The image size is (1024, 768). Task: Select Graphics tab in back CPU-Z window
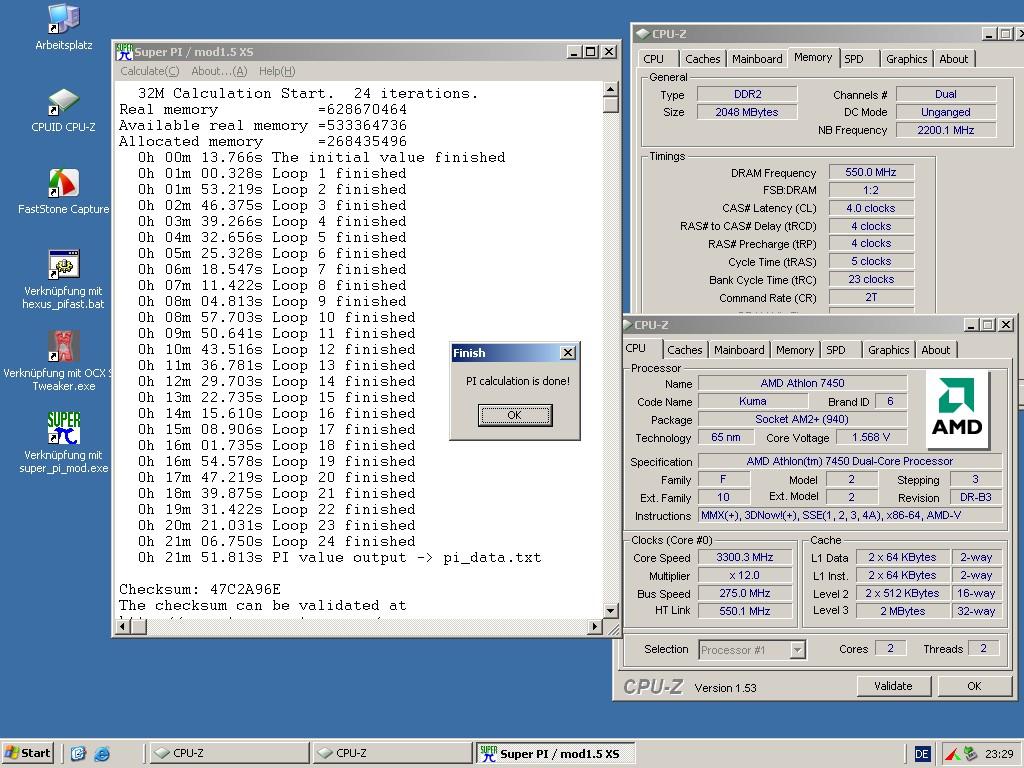906,59
